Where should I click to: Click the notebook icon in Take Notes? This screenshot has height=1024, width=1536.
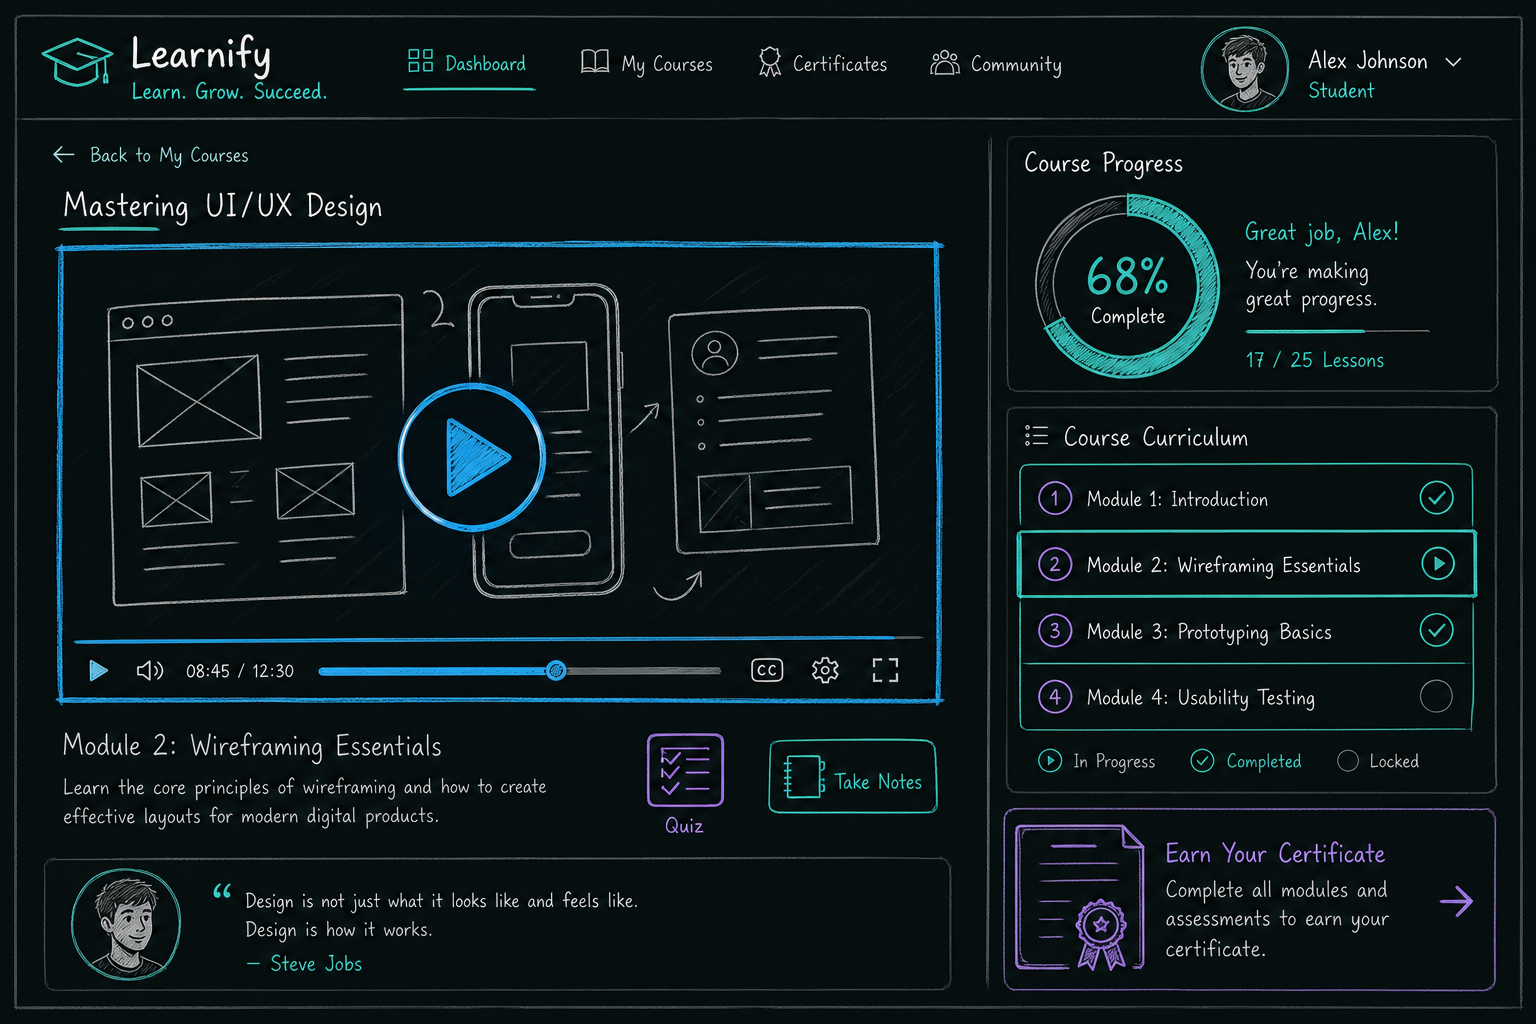(x=804, y=777)
